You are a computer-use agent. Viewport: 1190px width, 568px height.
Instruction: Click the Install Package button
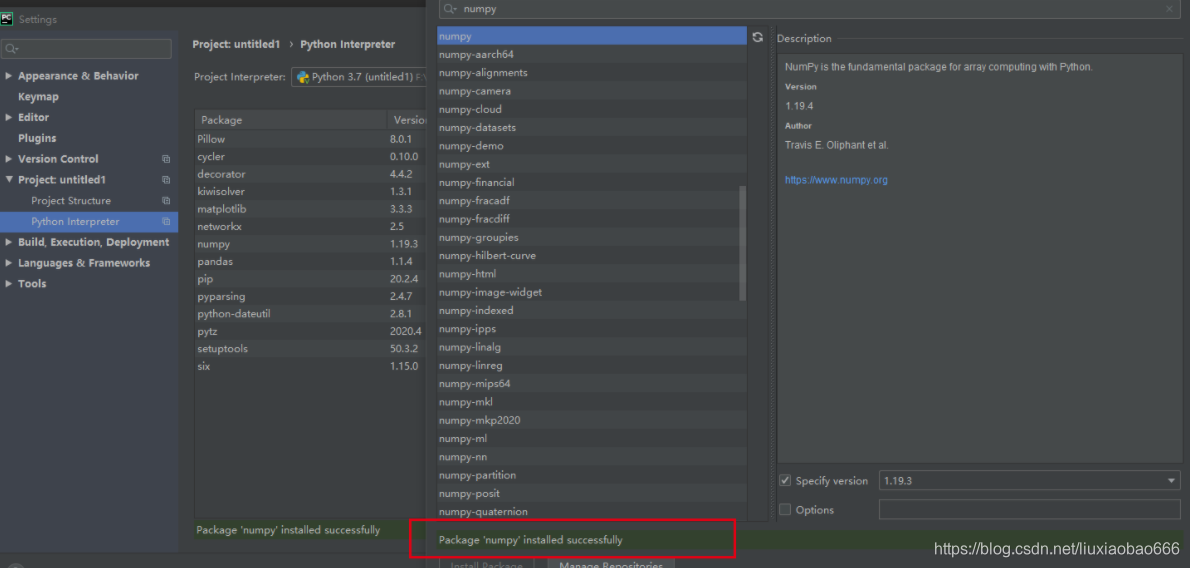coord(486,563)
